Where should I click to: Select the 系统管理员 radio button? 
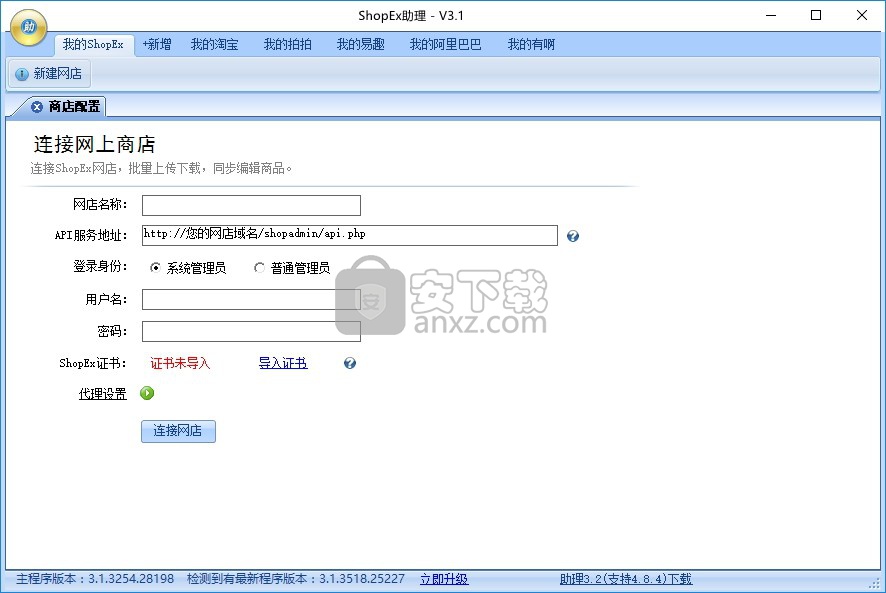tap(155, 267)
